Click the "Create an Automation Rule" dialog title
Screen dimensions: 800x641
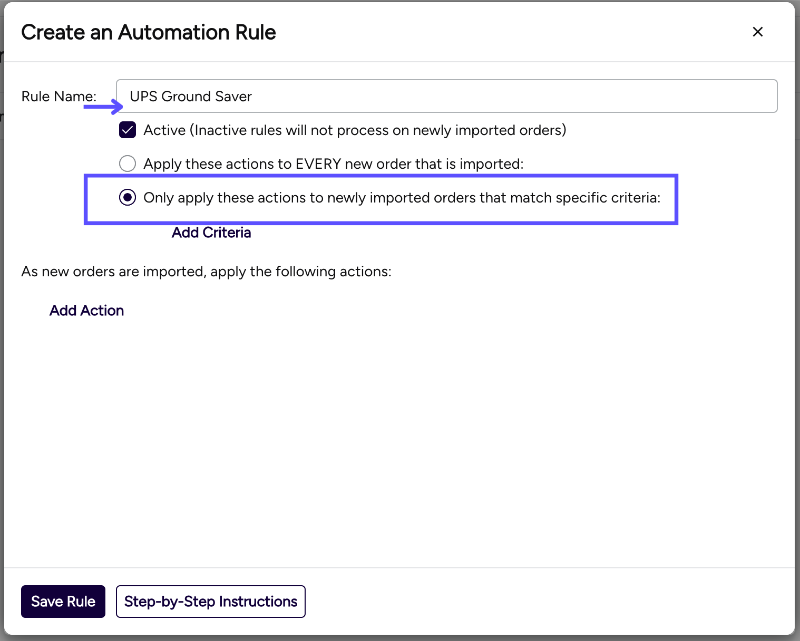[x=148, y=32]
